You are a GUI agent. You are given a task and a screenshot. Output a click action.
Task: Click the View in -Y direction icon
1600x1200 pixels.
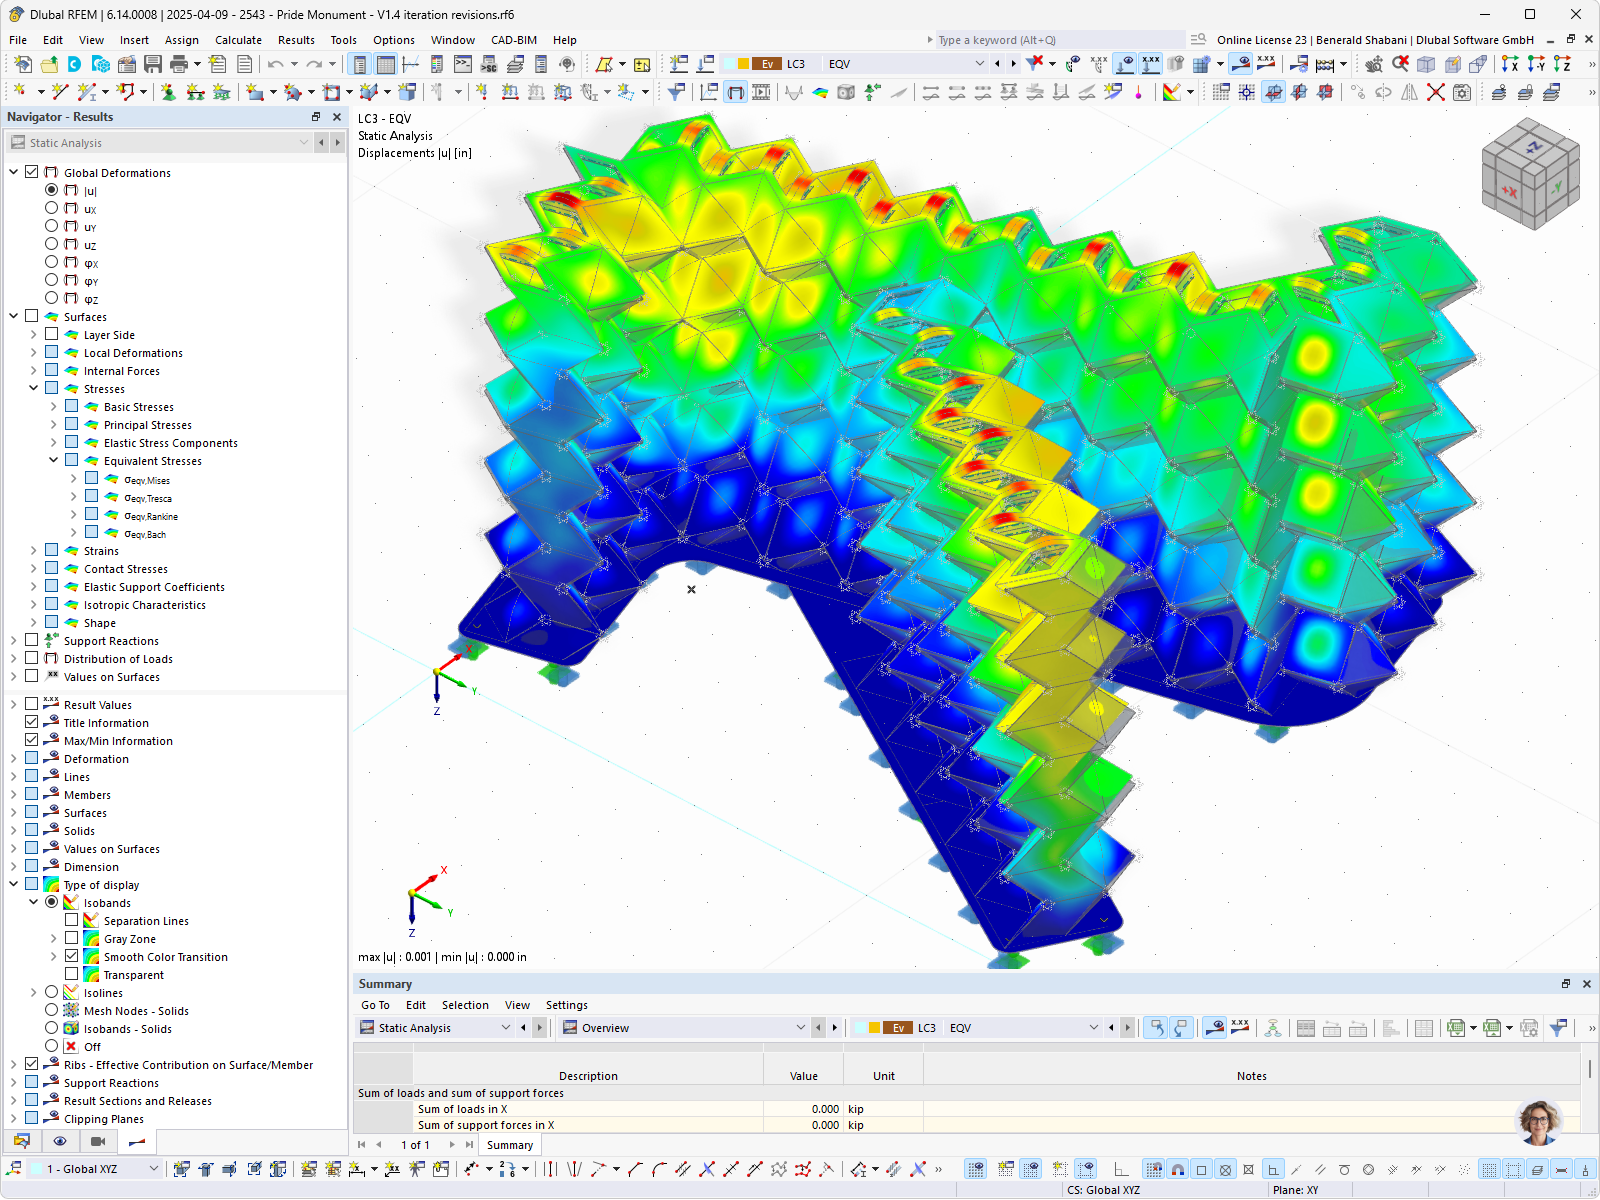[x=1536, y=64]
